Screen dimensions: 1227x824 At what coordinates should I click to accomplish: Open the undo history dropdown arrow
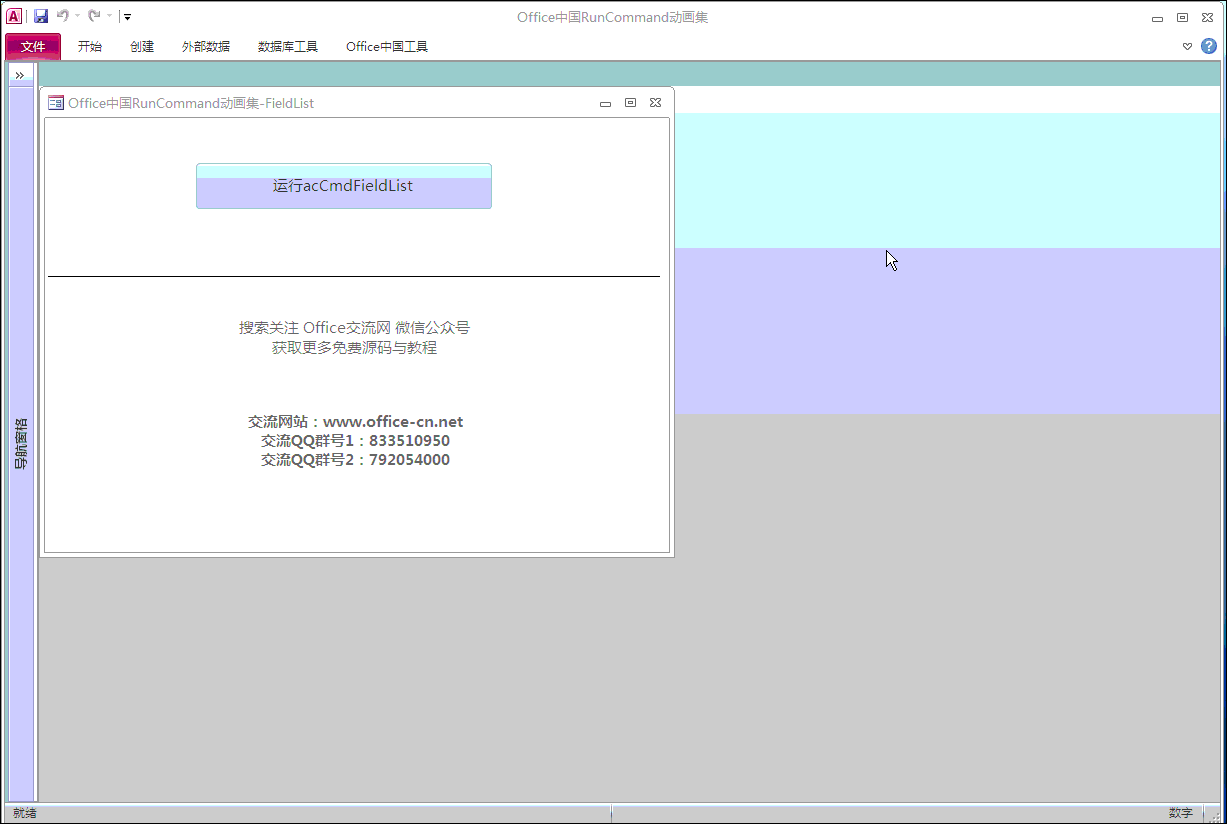click(77, 16)
